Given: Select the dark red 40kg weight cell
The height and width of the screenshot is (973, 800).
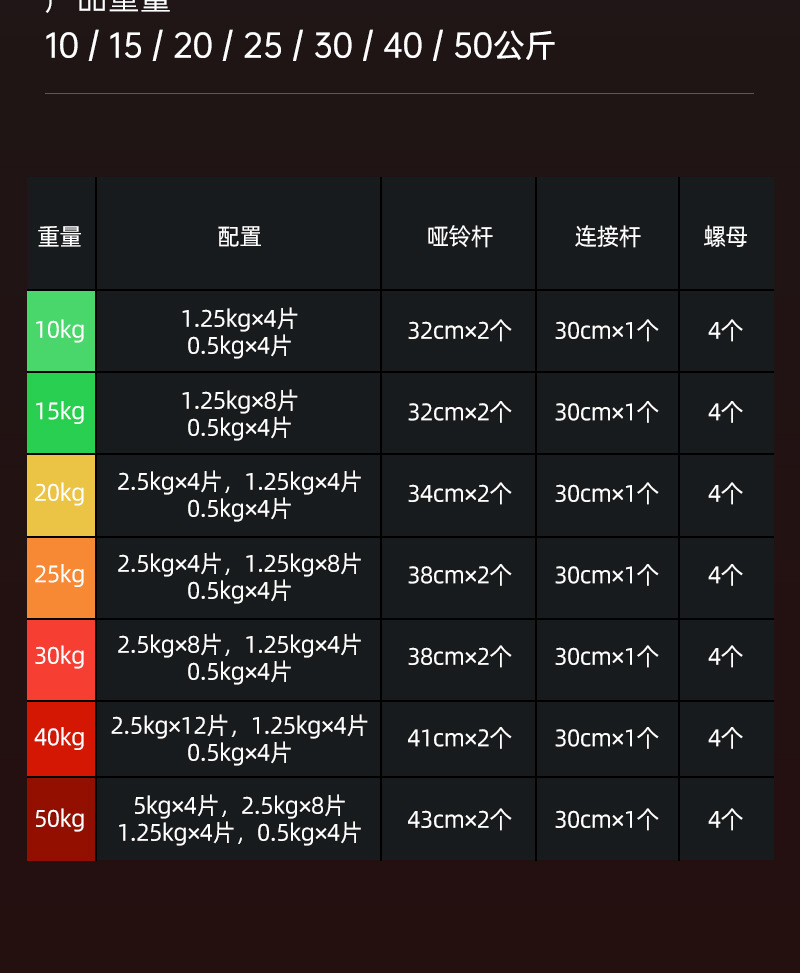Looking at the screenshot, I should [x=61, y=738].
